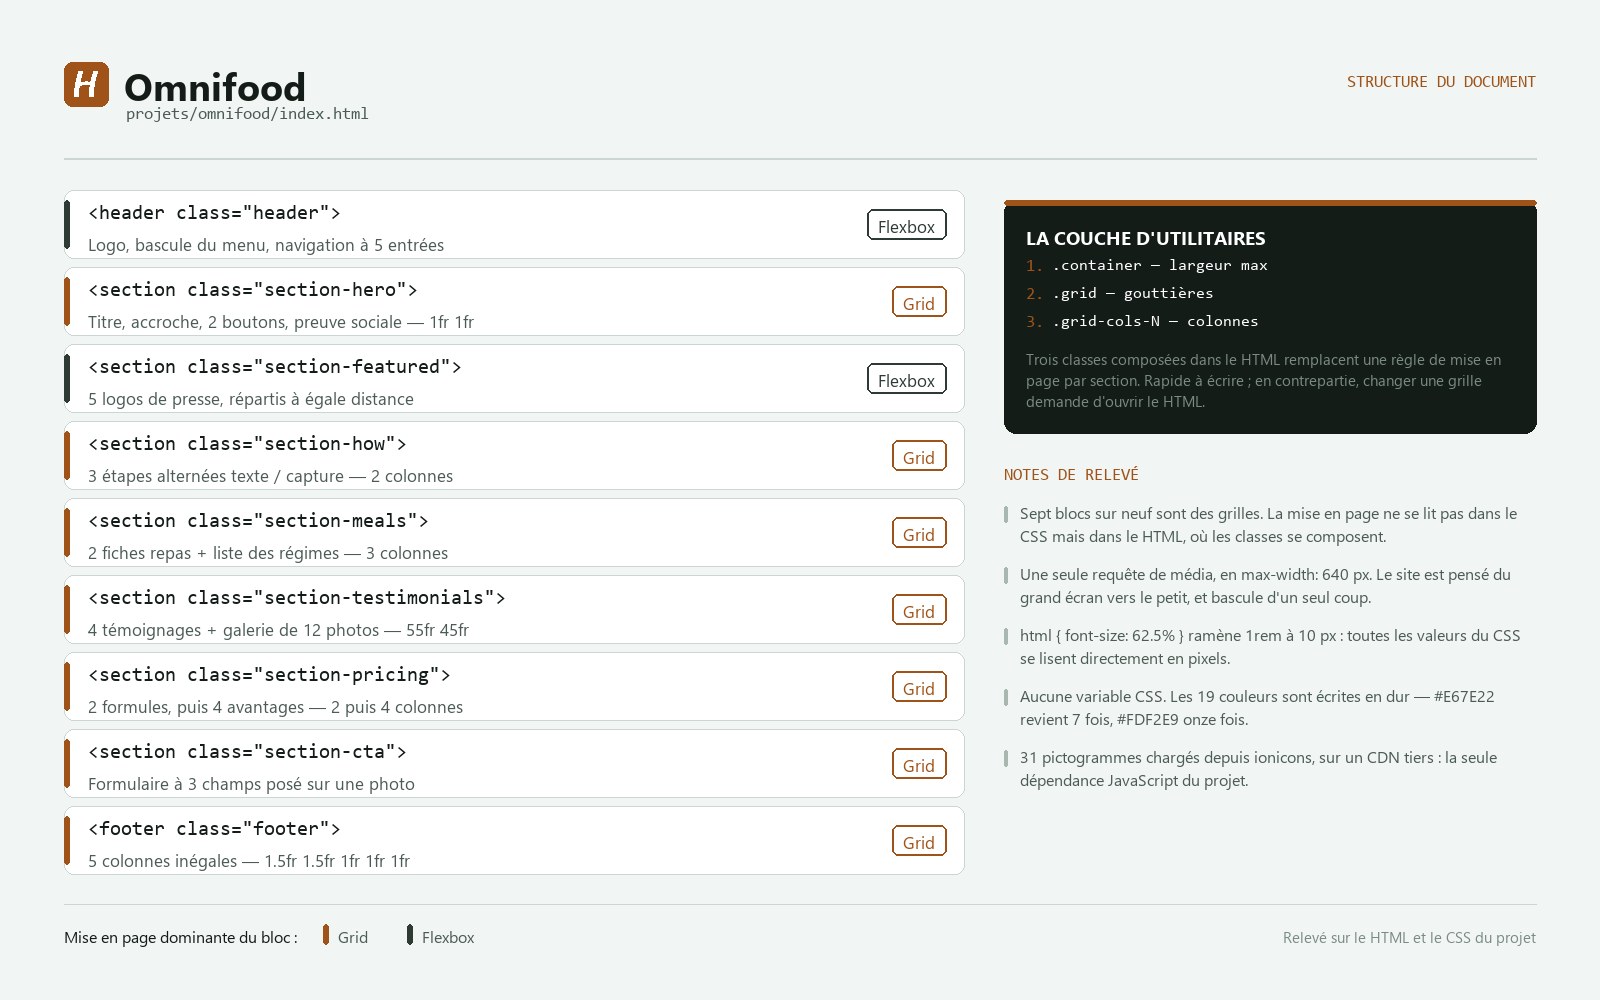Click the Grid badge on section-how row
The height and width of the screenshot is (1000, 1600).
[918, 456]
